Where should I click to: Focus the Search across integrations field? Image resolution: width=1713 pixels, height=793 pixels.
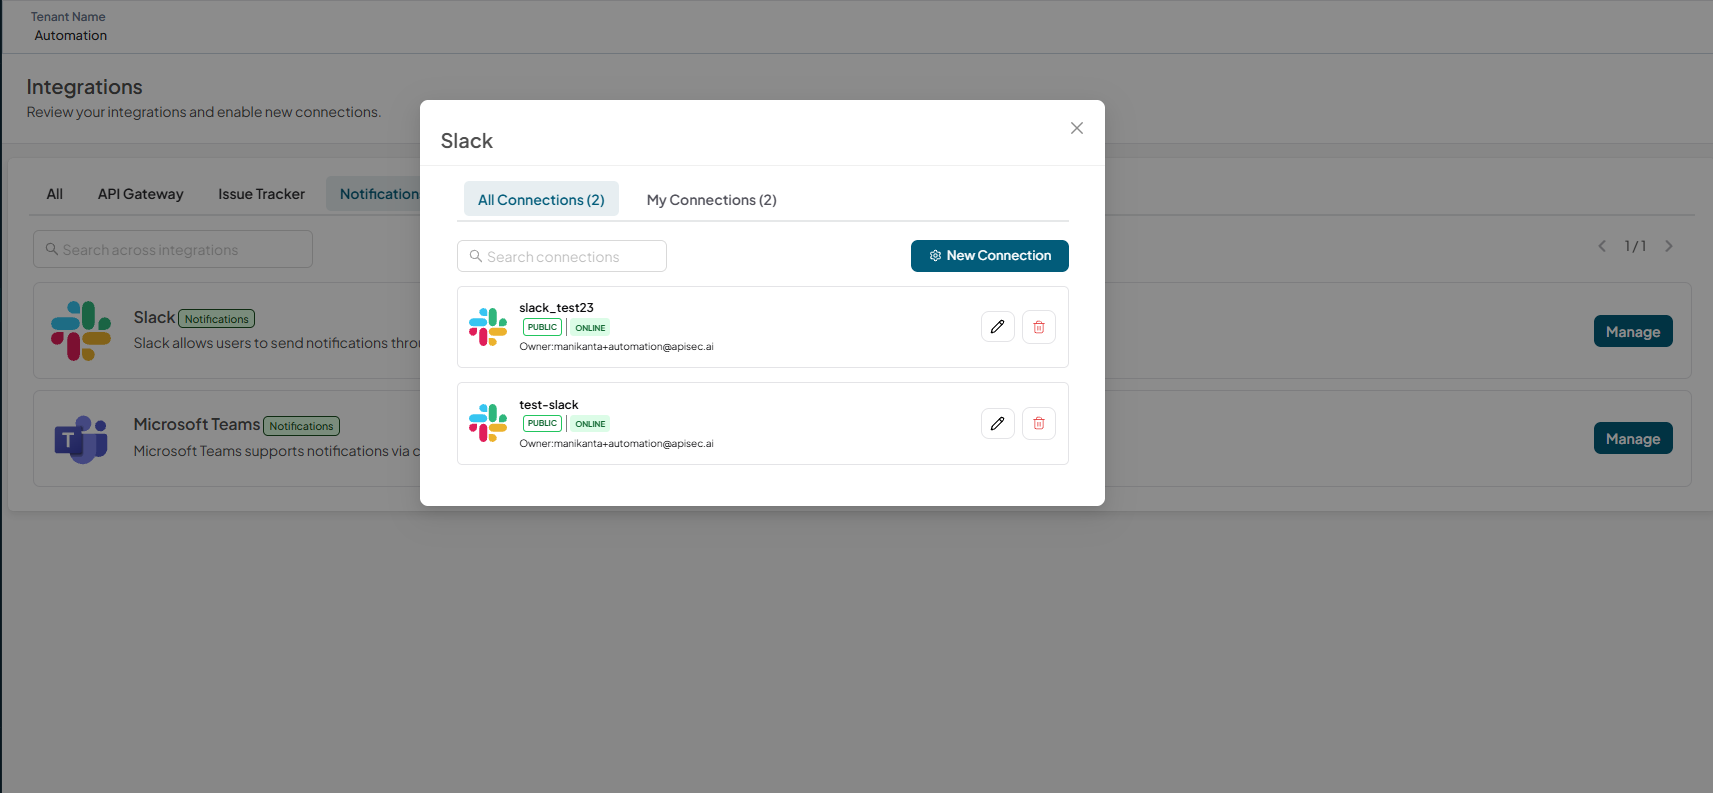click(173, 250)
